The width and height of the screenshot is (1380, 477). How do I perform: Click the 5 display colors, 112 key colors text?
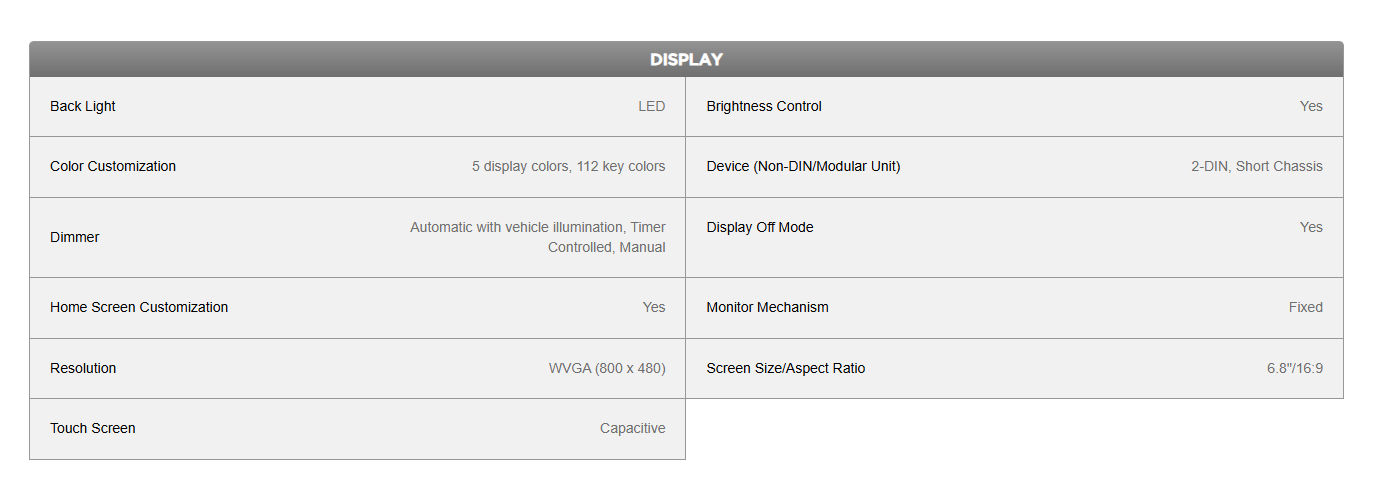pos(569,166)
